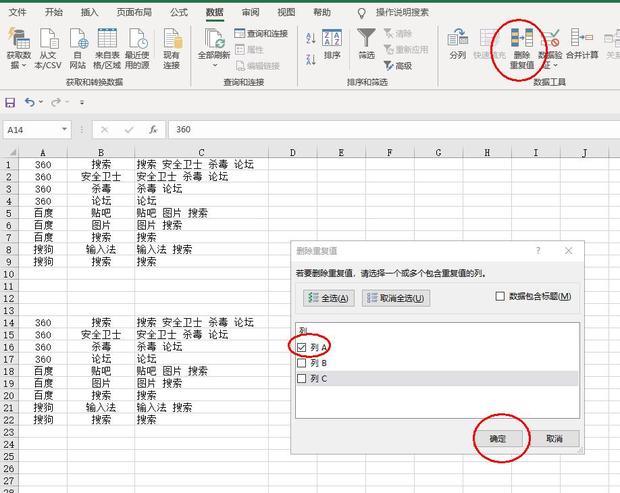Click the 筛选 filter funnel icon
Screen dimensions: 620x493
366,39
